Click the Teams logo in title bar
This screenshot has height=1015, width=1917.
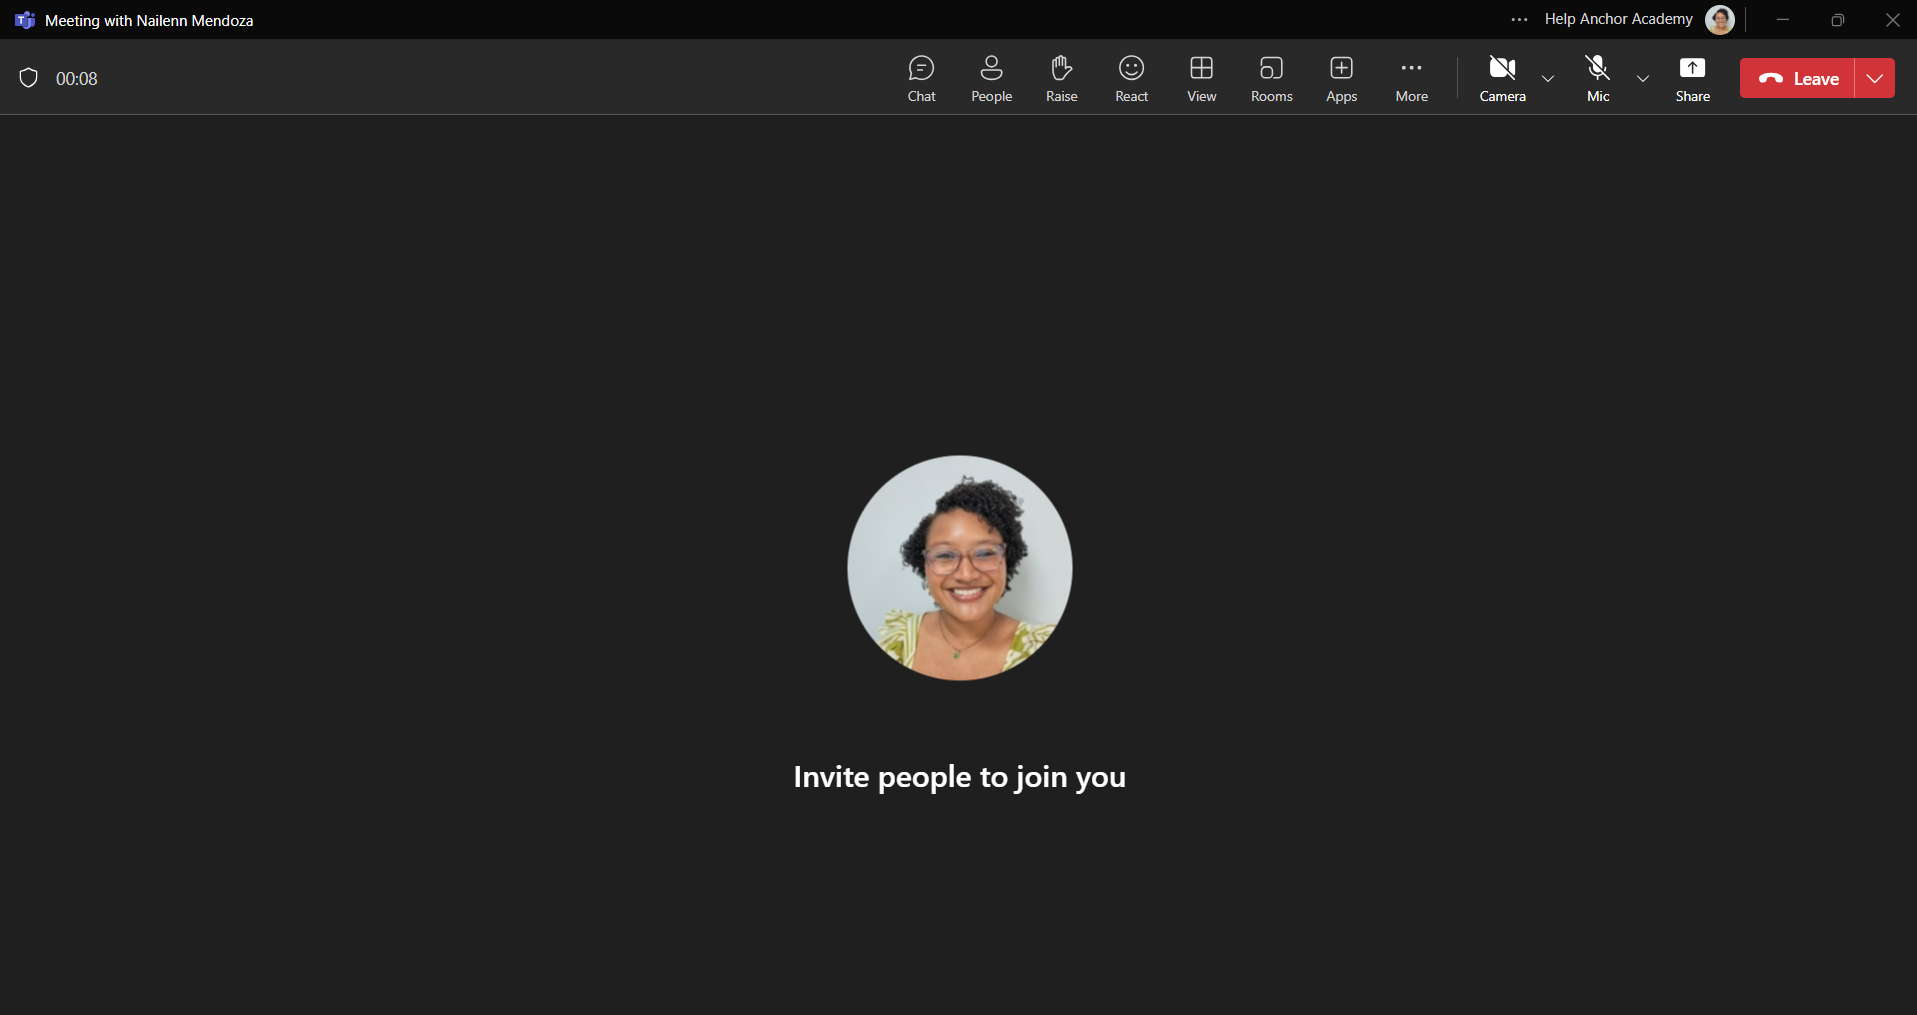click(25, 20)
